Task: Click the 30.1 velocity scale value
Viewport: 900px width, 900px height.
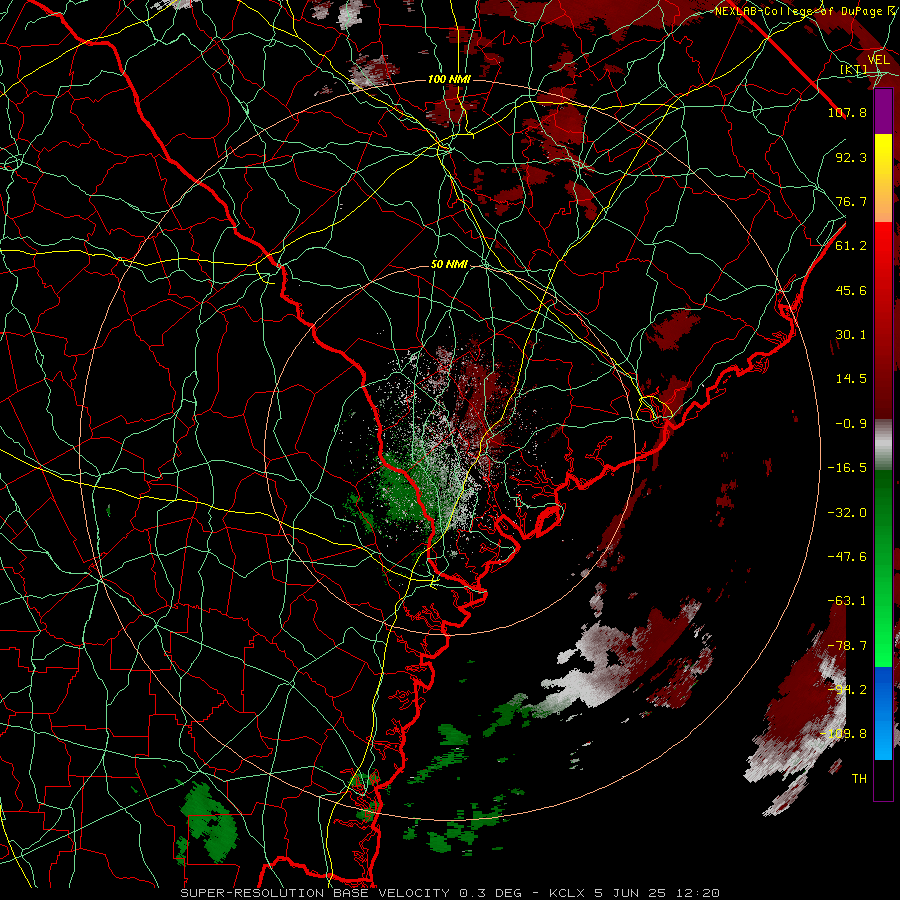Action: point(851,335)
